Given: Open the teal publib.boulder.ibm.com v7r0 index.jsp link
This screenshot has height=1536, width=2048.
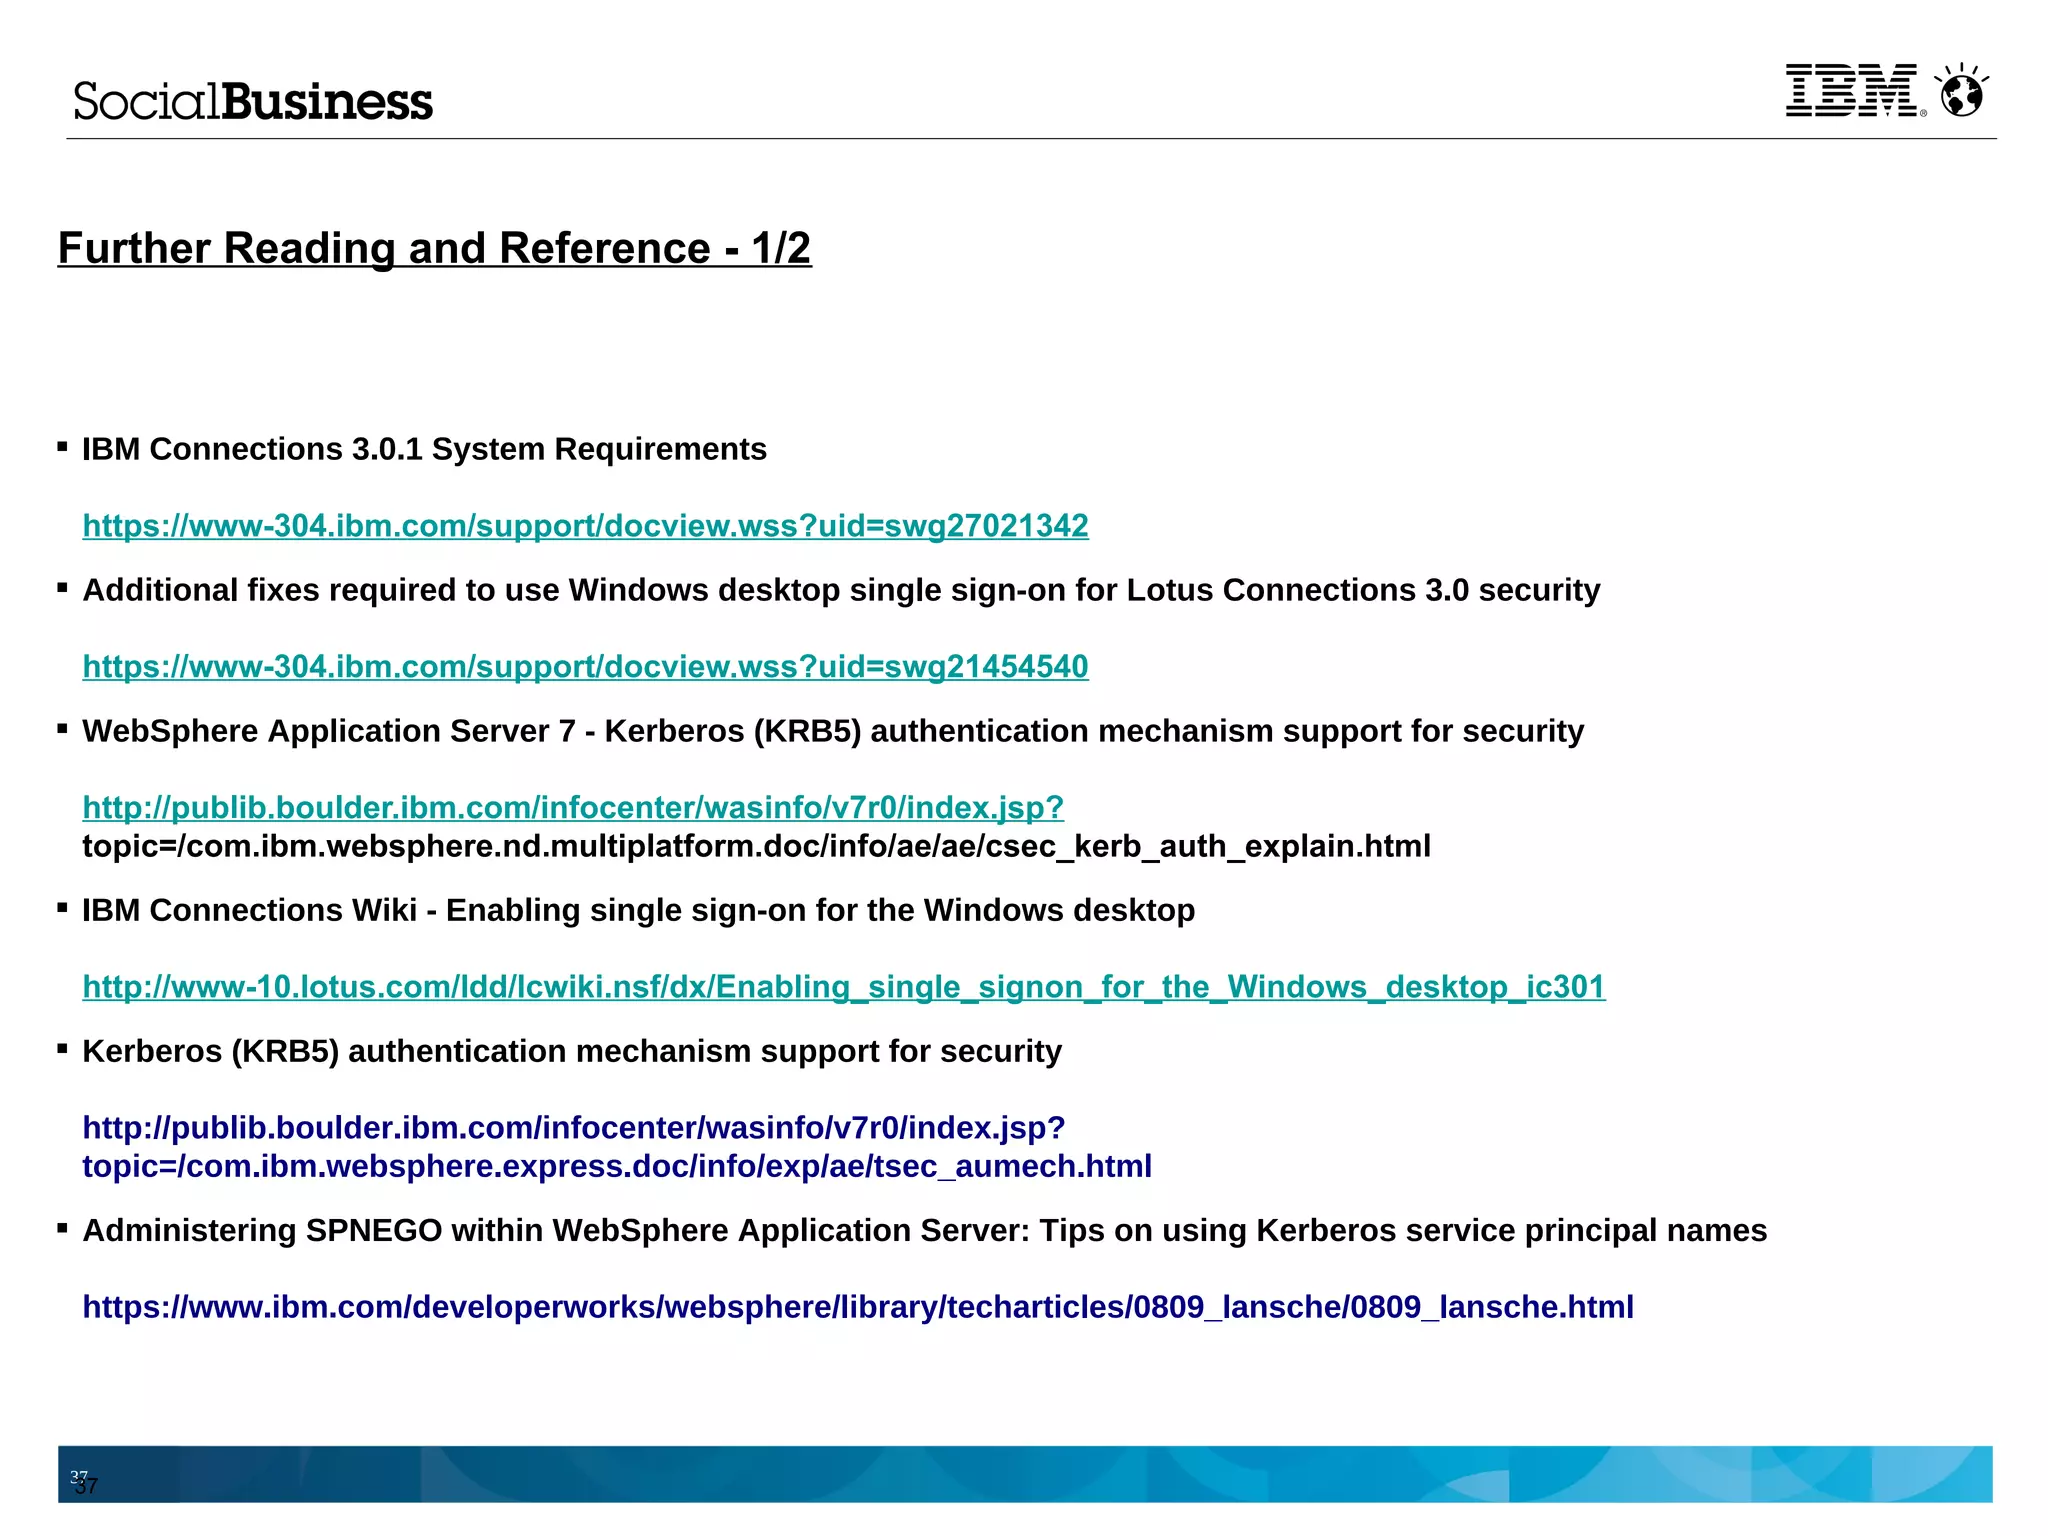Looking at the screenshot, I should [x=573, y=808].
